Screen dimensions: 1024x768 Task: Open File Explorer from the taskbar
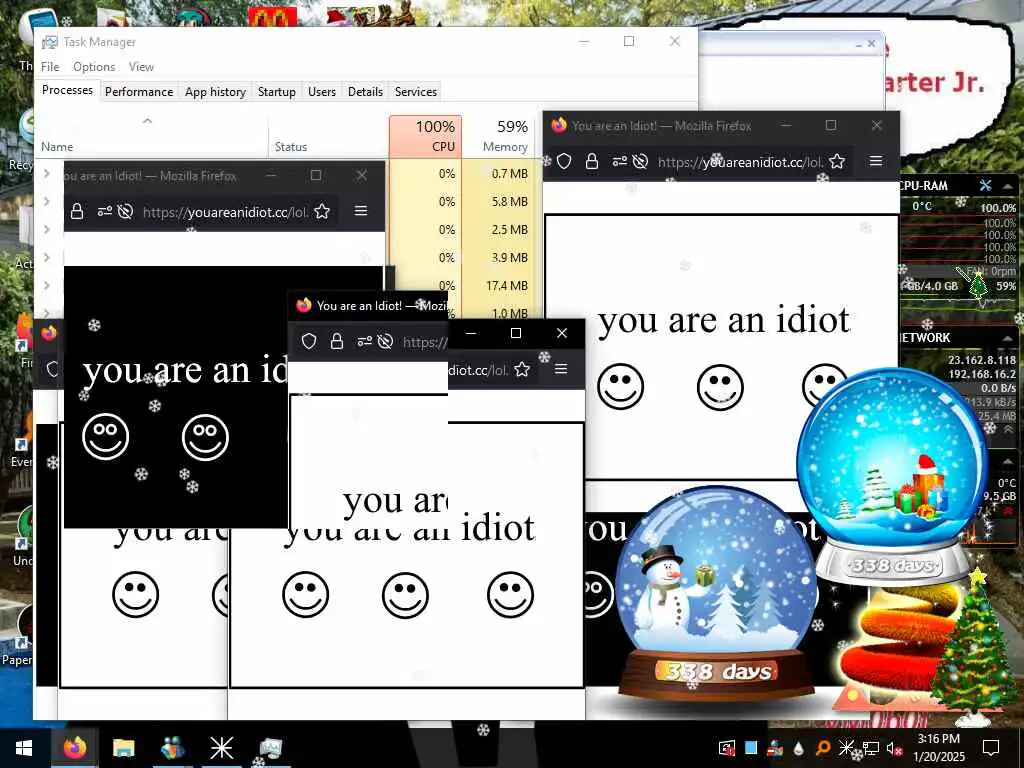point(123,748)
